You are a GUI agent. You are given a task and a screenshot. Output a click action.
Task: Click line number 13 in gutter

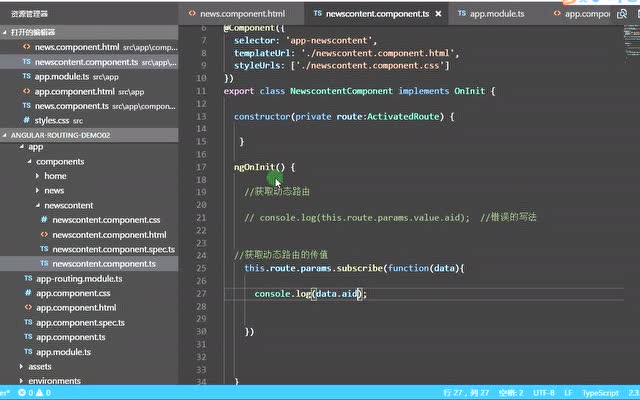click(201, 117)
